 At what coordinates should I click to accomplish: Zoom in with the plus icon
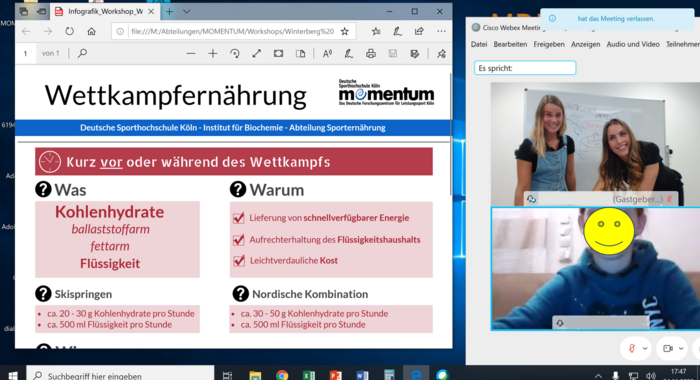coord(212,54)
